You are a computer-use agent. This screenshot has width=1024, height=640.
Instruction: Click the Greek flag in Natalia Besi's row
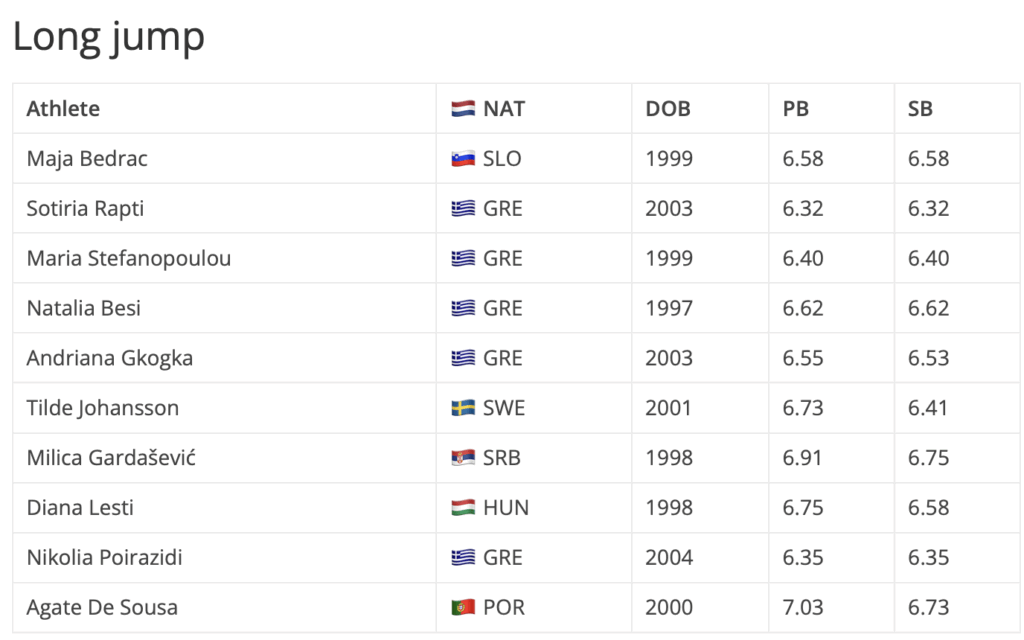[462, 308]
